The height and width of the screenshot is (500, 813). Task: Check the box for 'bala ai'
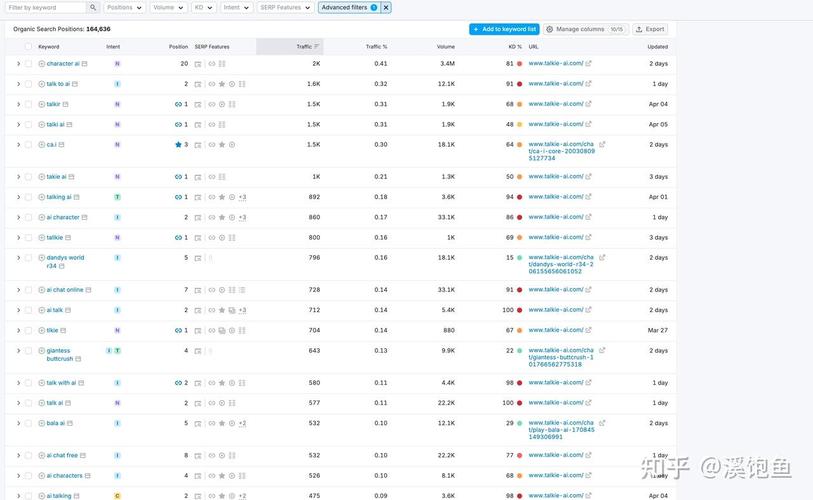tap(29, 423)
